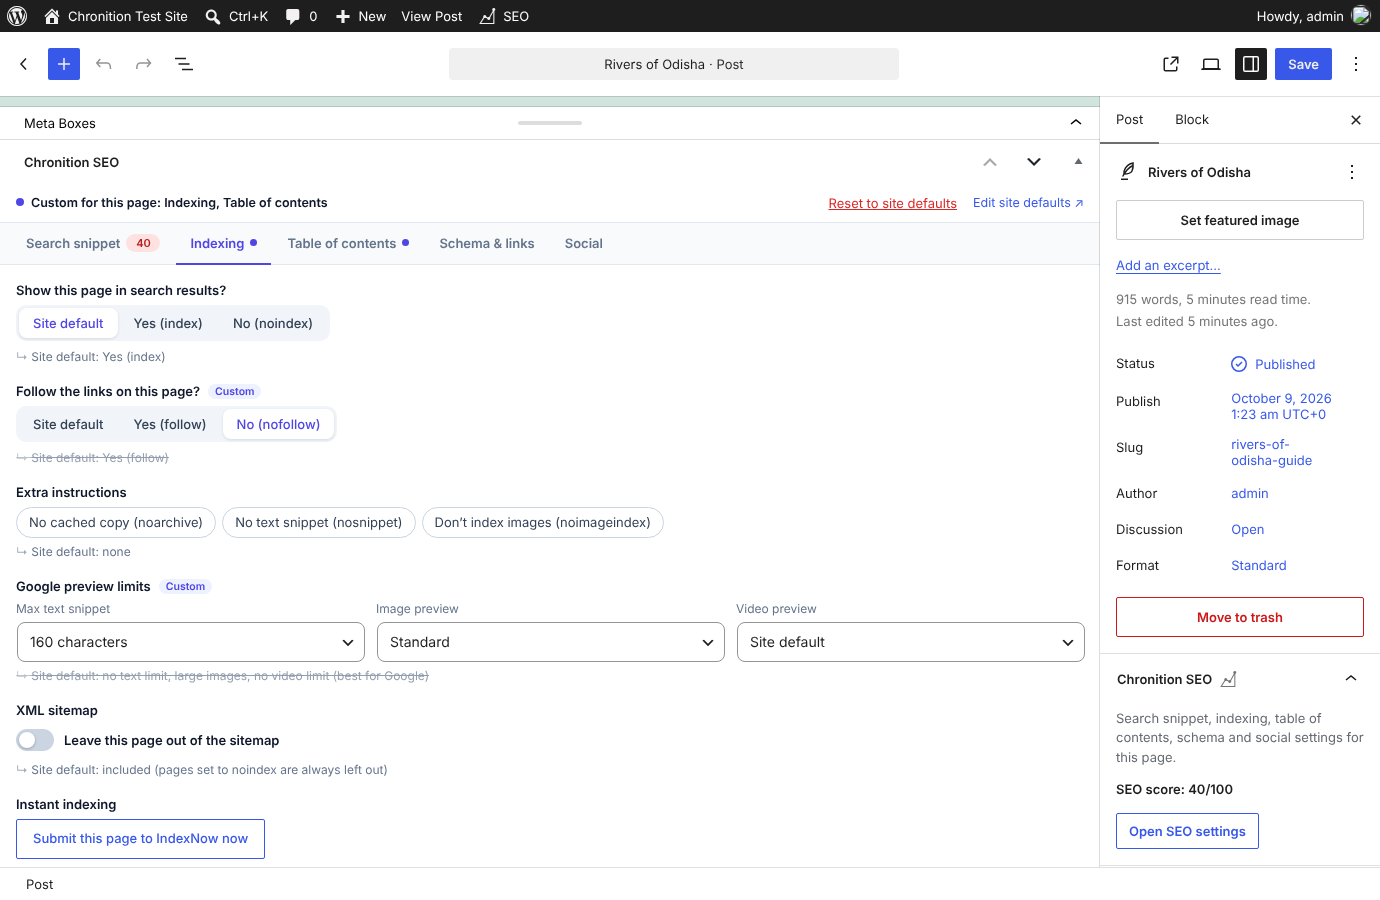This screenshot has width=1380, height=900.
Task: Choose No (noindex) option
Action: coord(273,323)
